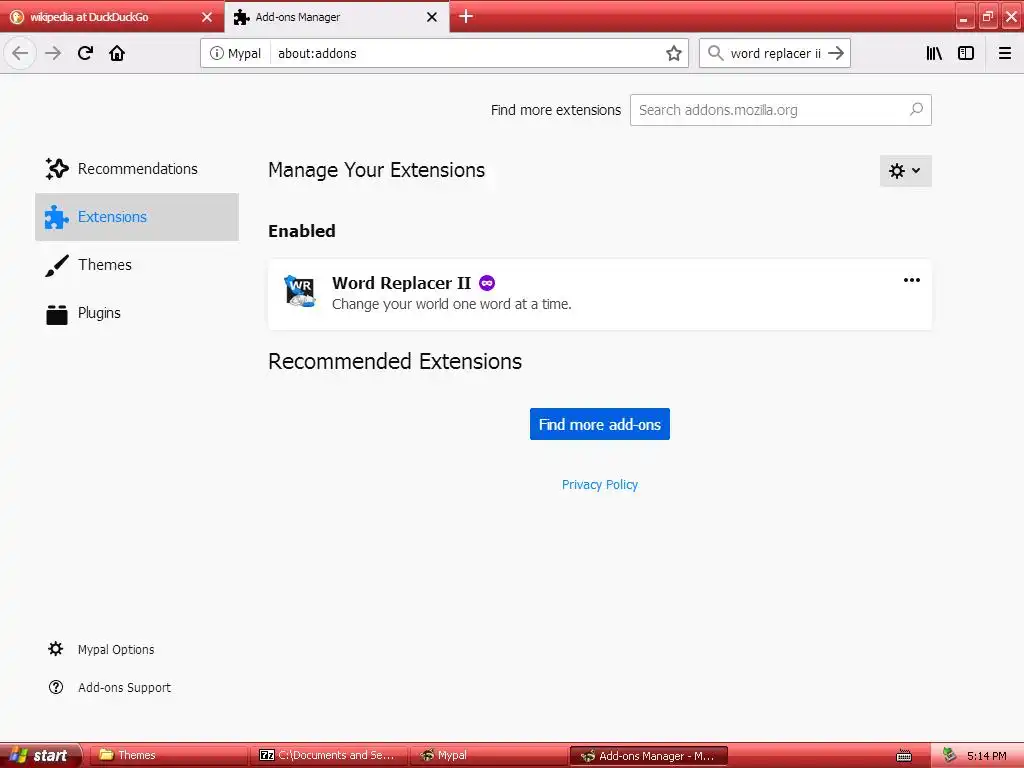Switch to Mypal taskbar window
This screenshot has height=768, width=1024.
[x=488, y=756]
